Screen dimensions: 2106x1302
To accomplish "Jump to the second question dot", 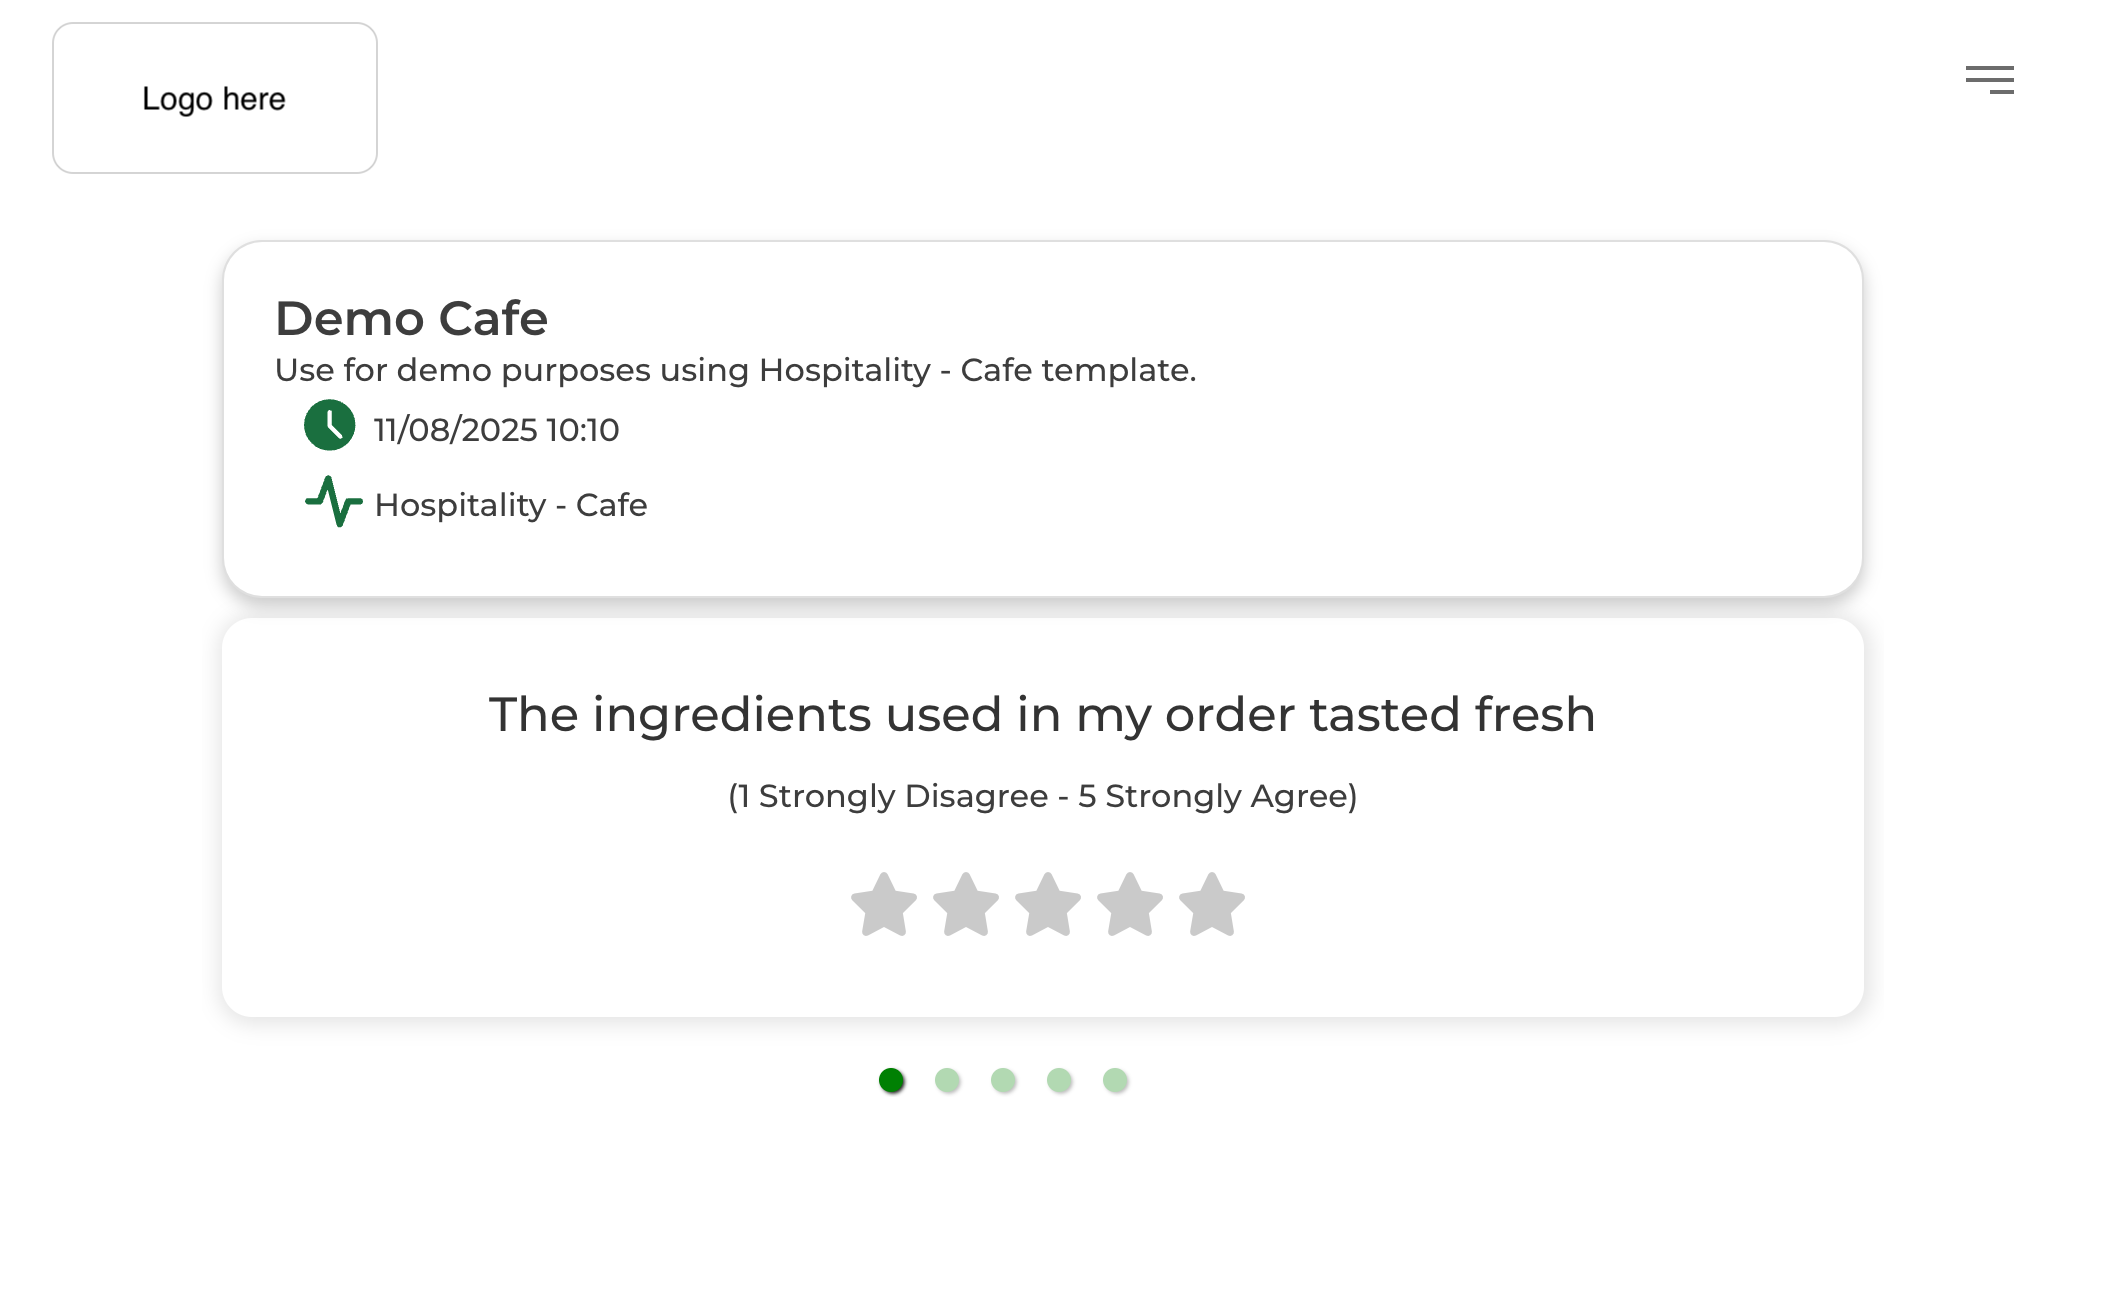I will 948,1080.
